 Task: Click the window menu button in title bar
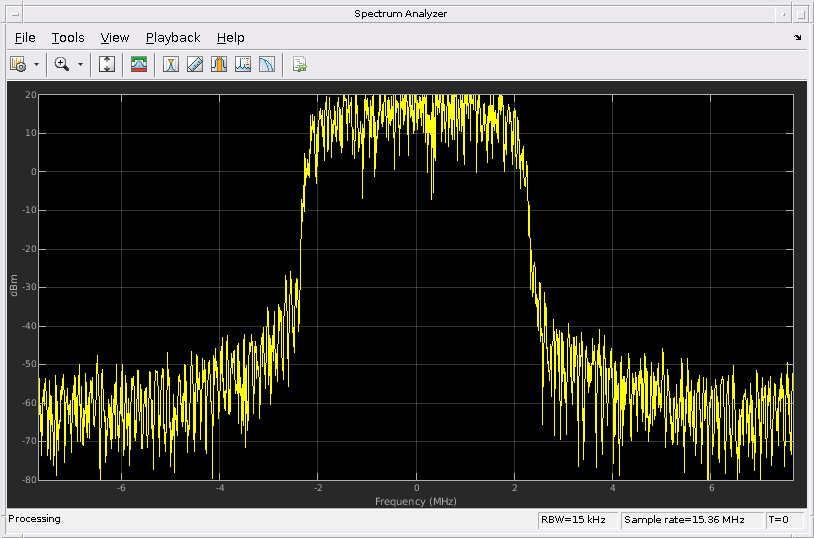tap(12, 13)
